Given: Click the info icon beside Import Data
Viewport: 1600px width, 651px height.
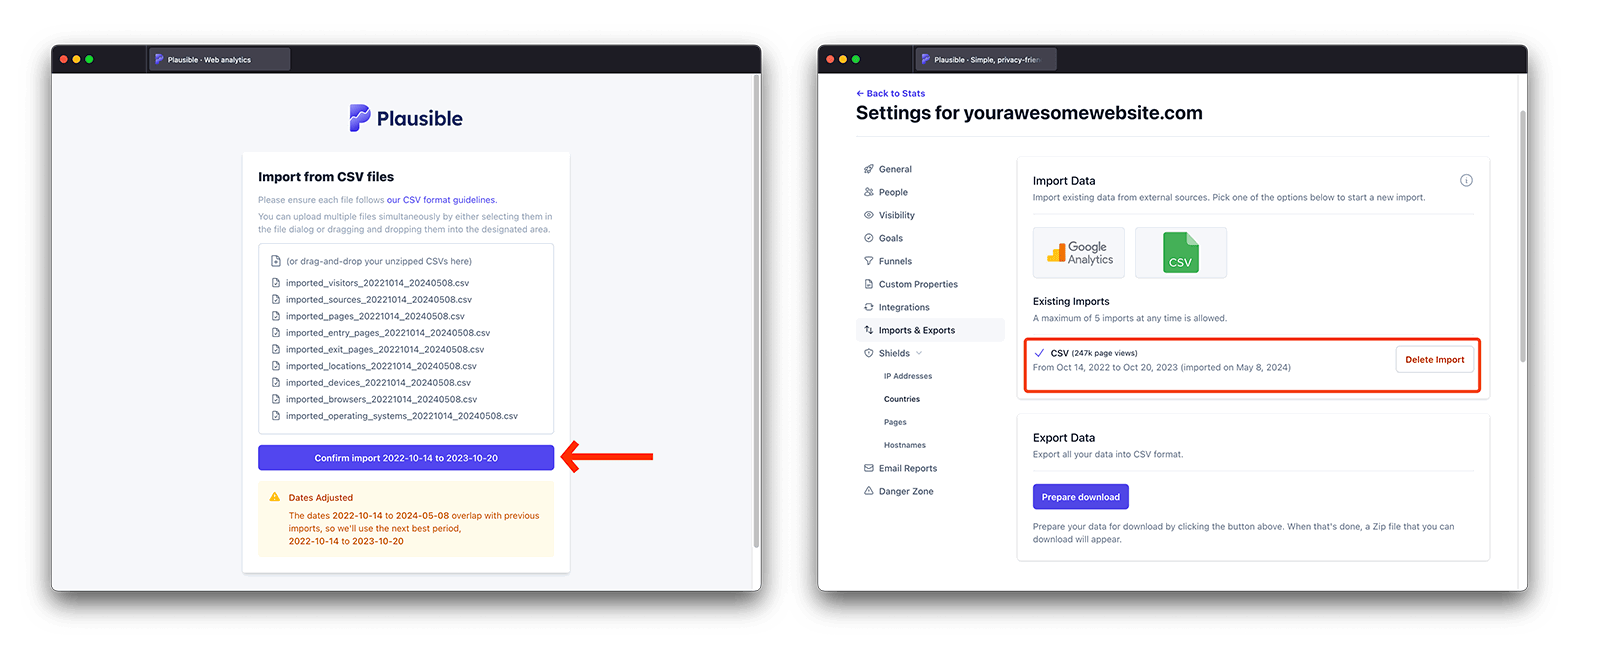Looking at the screenshot, I should (1466, 180).
